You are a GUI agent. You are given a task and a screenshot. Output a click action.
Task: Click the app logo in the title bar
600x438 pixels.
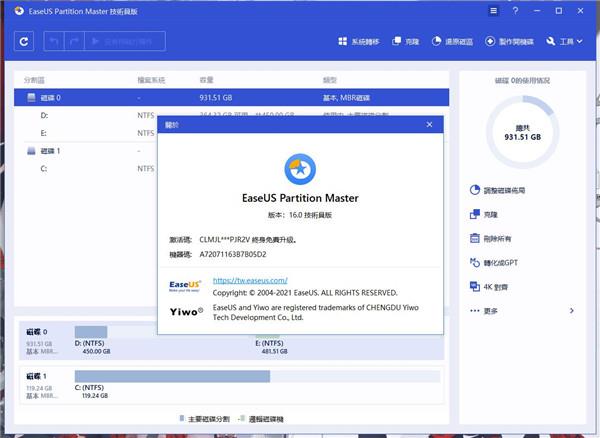[x=19, y=11]
